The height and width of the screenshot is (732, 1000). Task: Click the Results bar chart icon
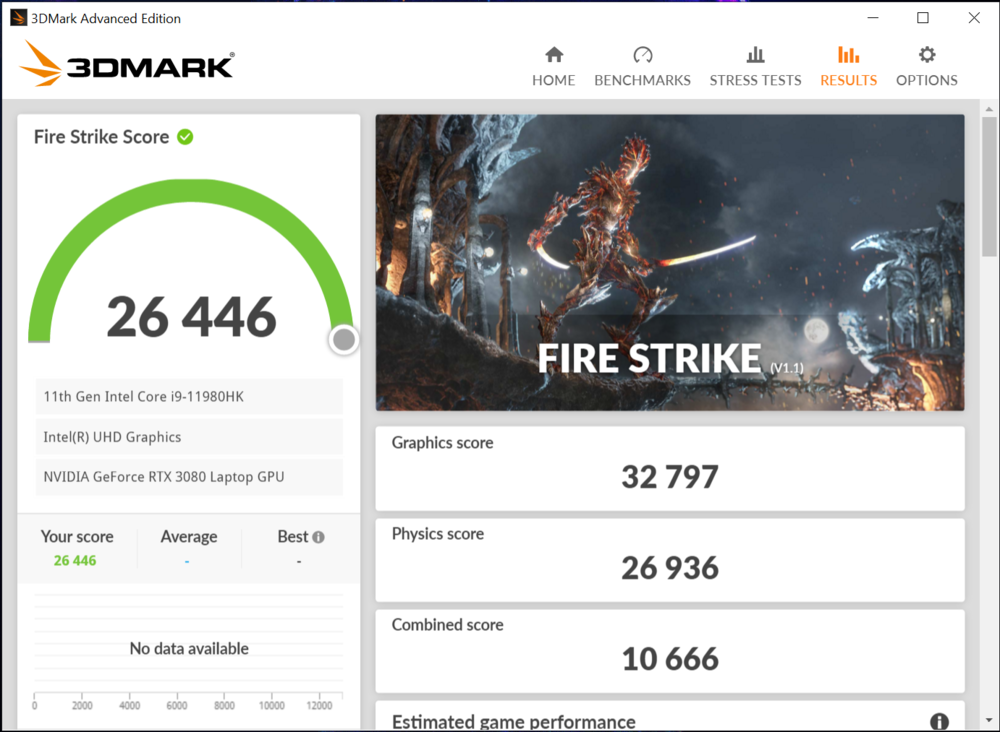tap(848, 55)
